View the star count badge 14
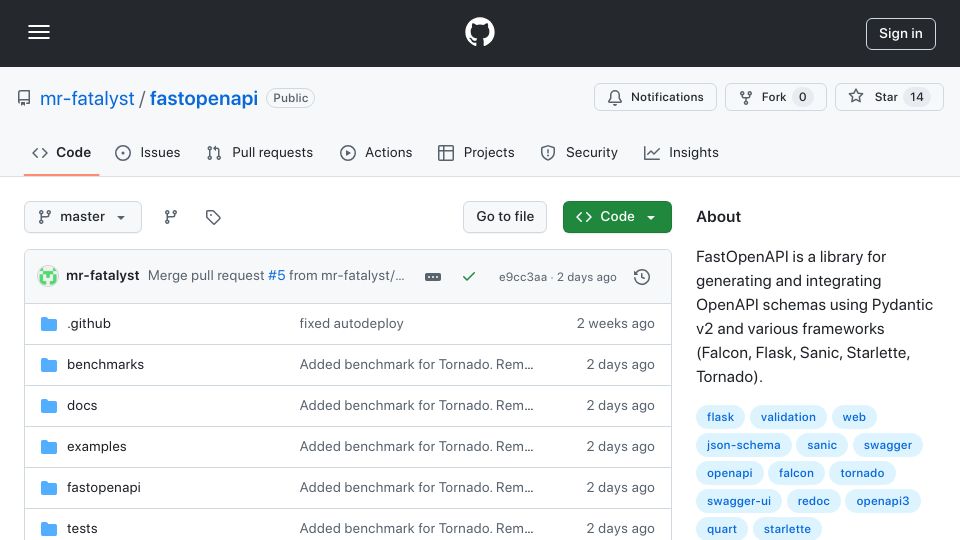 coord(917,97)
